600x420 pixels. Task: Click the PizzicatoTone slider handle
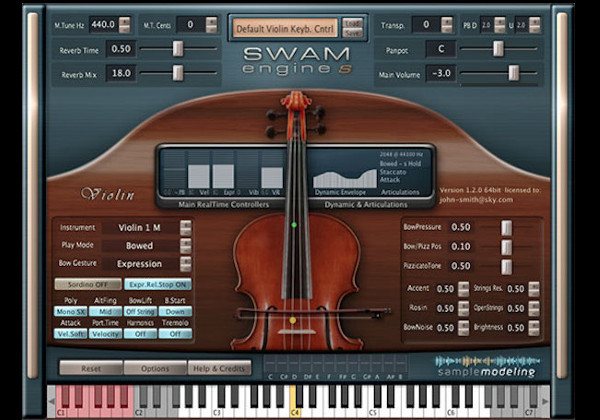pos(506,266)
